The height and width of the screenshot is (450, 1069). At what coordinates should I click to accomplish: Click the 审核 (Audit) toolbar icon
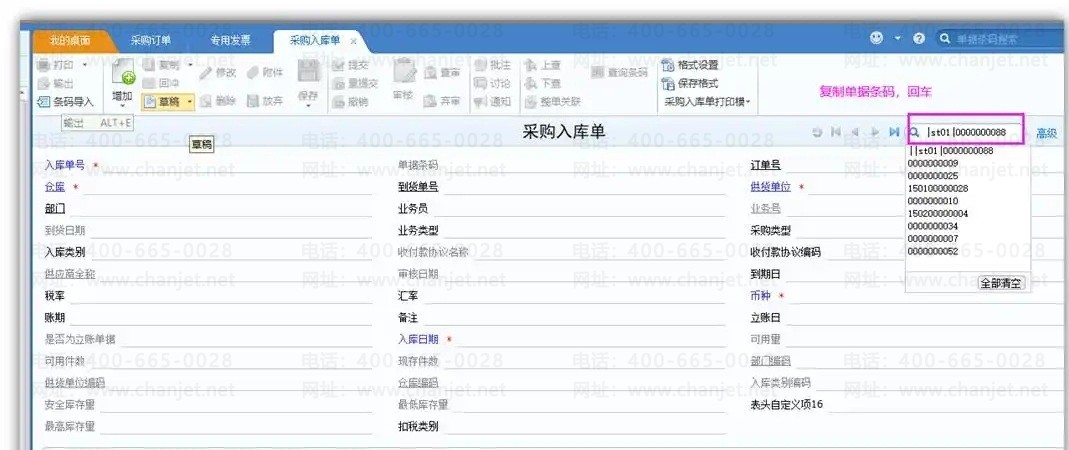pos(402,76)
